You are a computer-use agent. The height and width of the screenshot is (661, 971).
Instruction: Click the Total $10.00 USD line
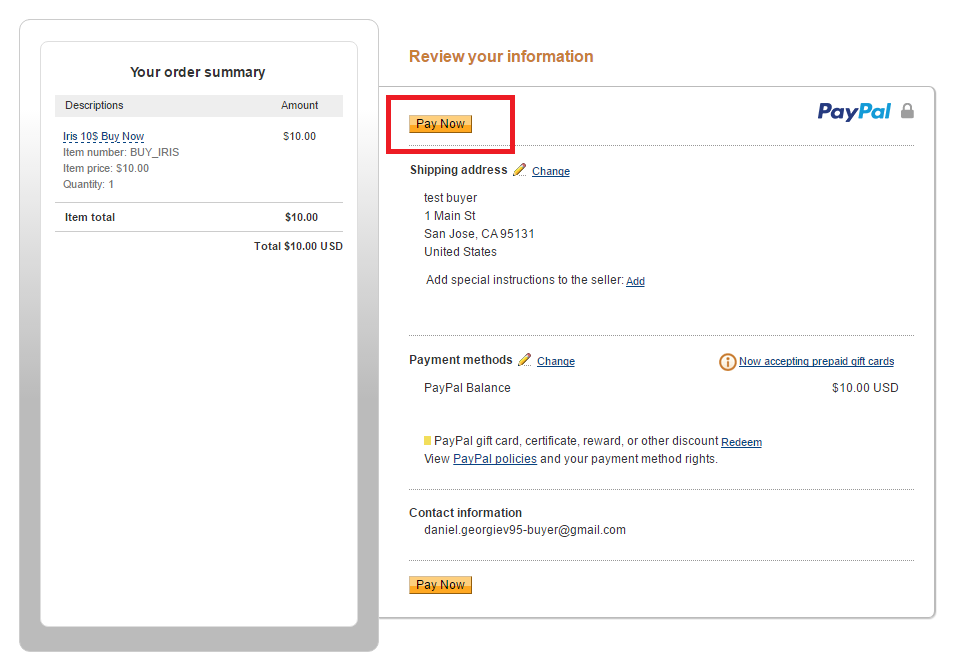(x=298, y=247)
